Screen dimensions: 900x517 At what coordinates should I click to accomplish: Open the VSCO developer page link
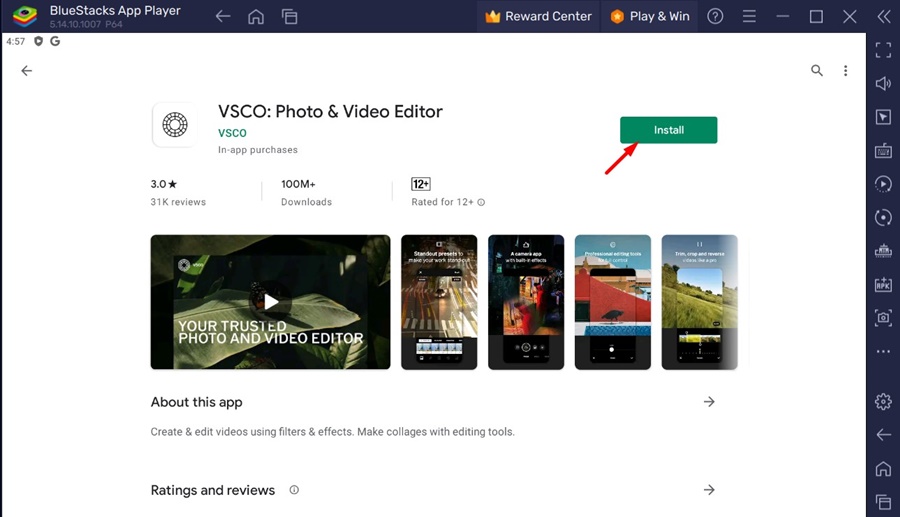tap(232, 133)
